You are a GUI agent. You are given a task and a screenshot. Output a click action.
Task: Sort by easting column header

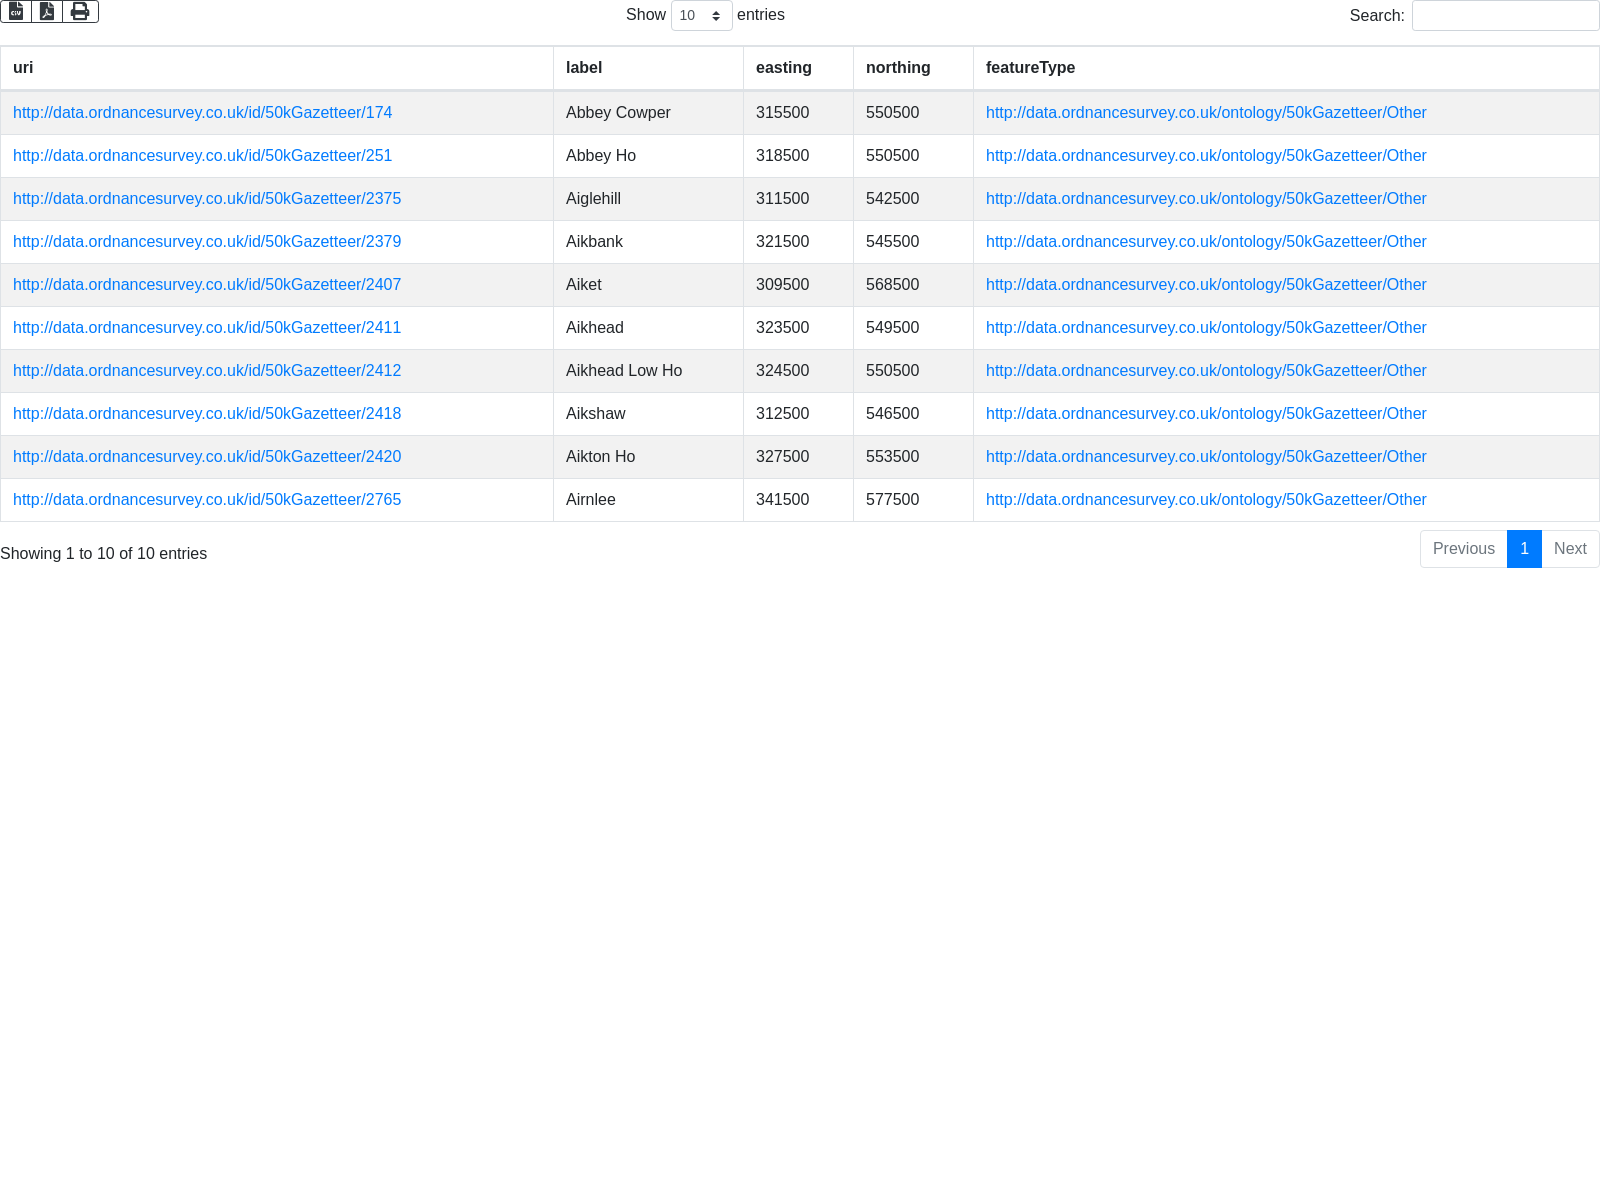click(x=783, y=68)
